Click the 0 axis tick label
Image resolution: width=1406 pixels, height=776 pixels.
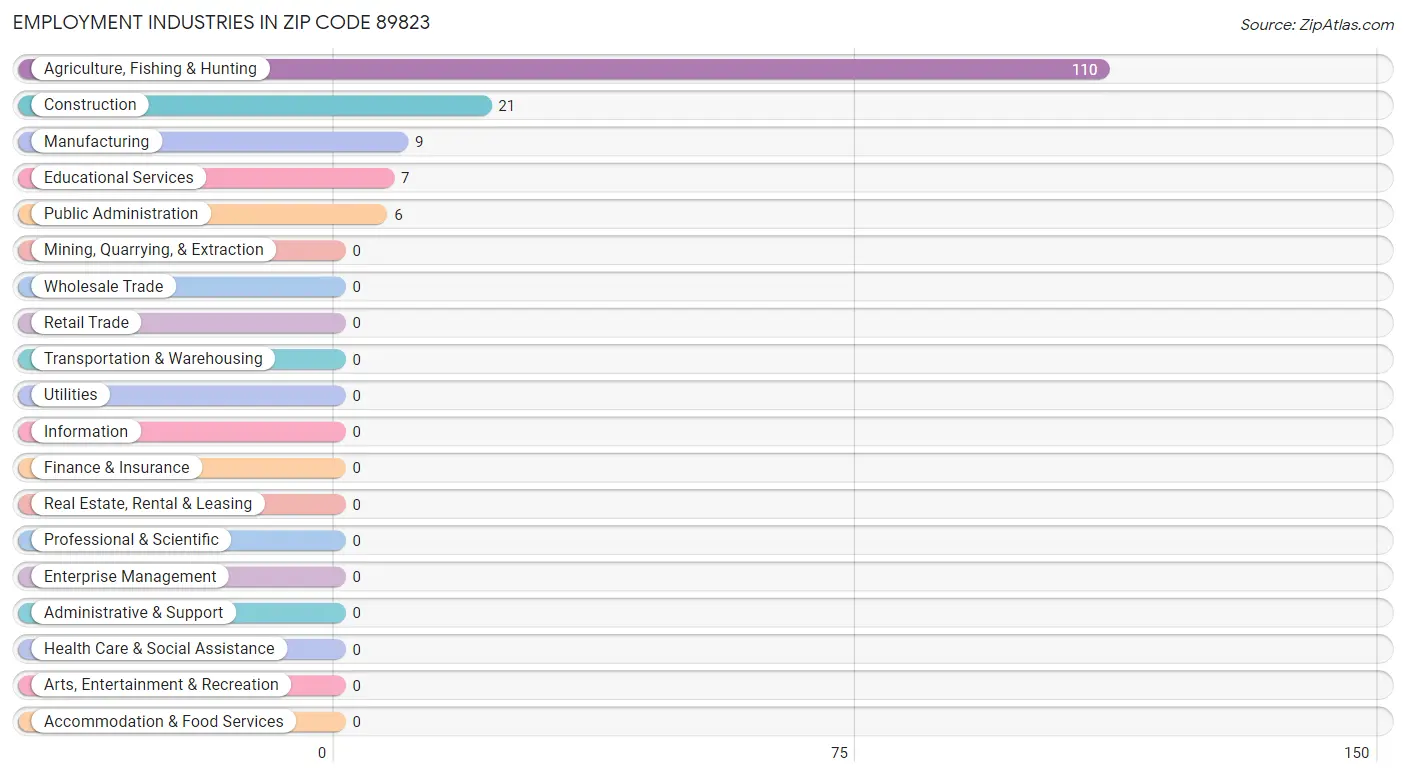coord(322,753)
